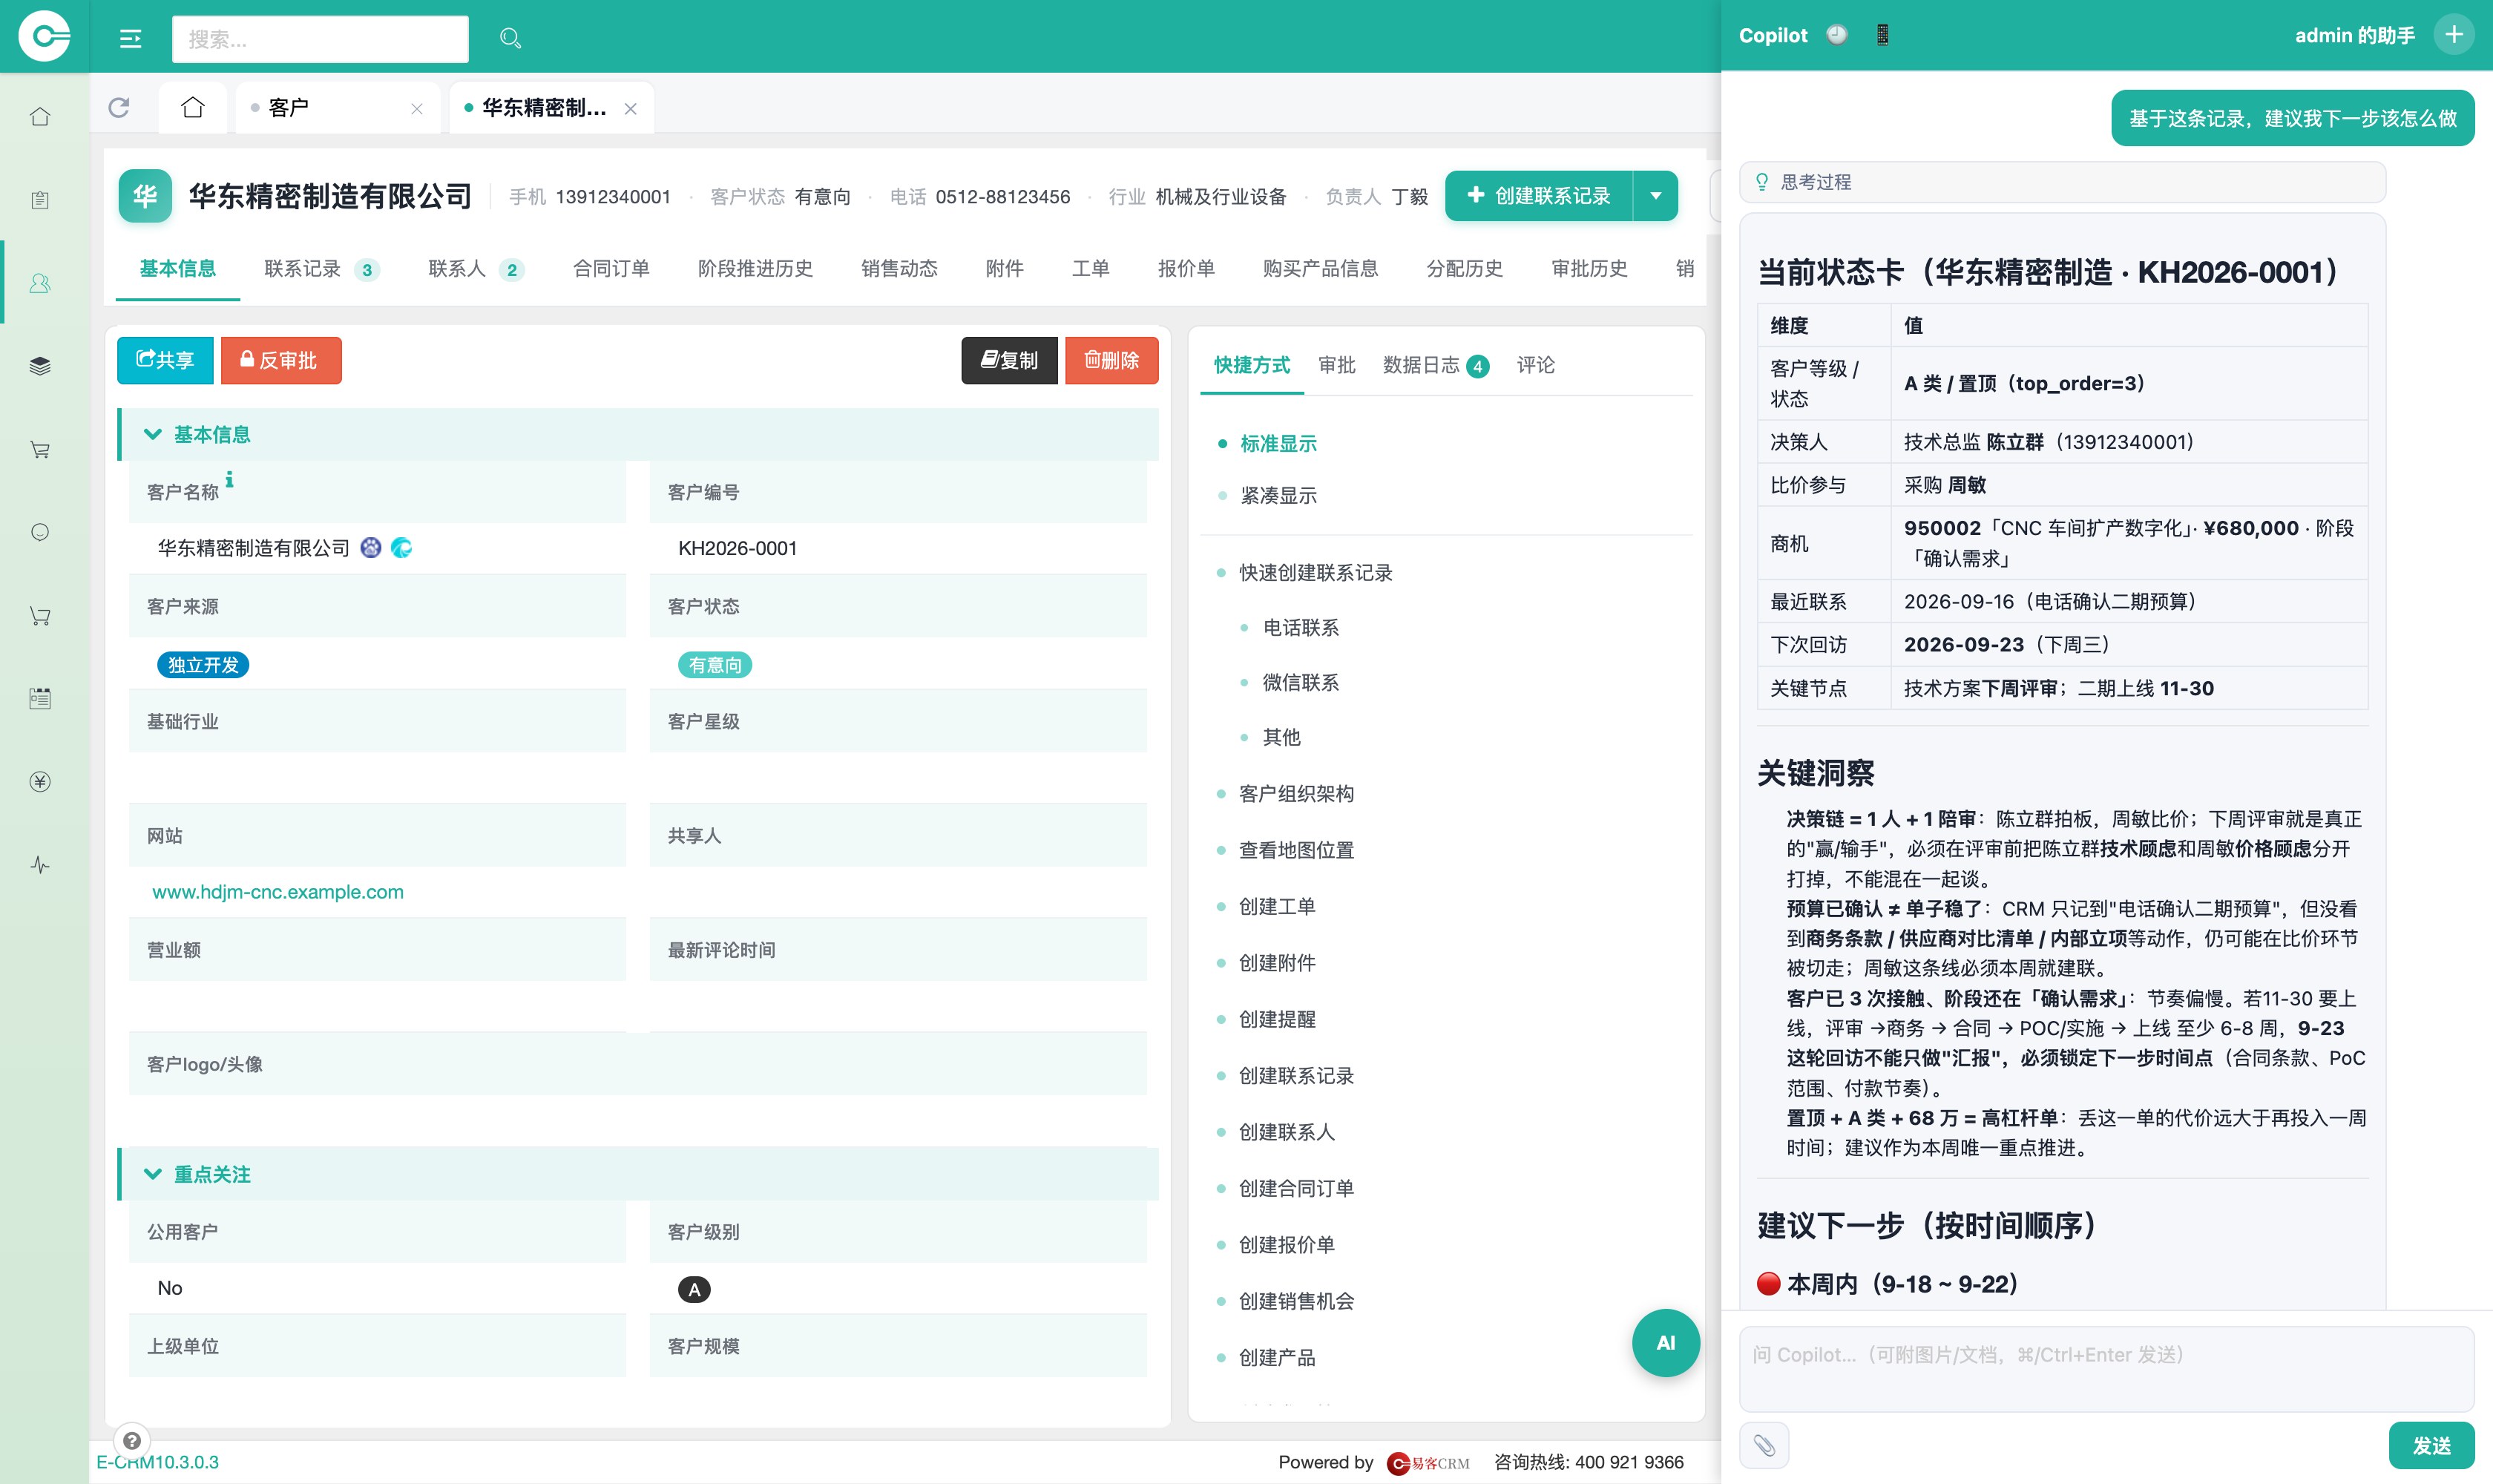Click the help question mark icon
The width and height of the screenshot is (2493, 1484).
(x=132, y=1441)
